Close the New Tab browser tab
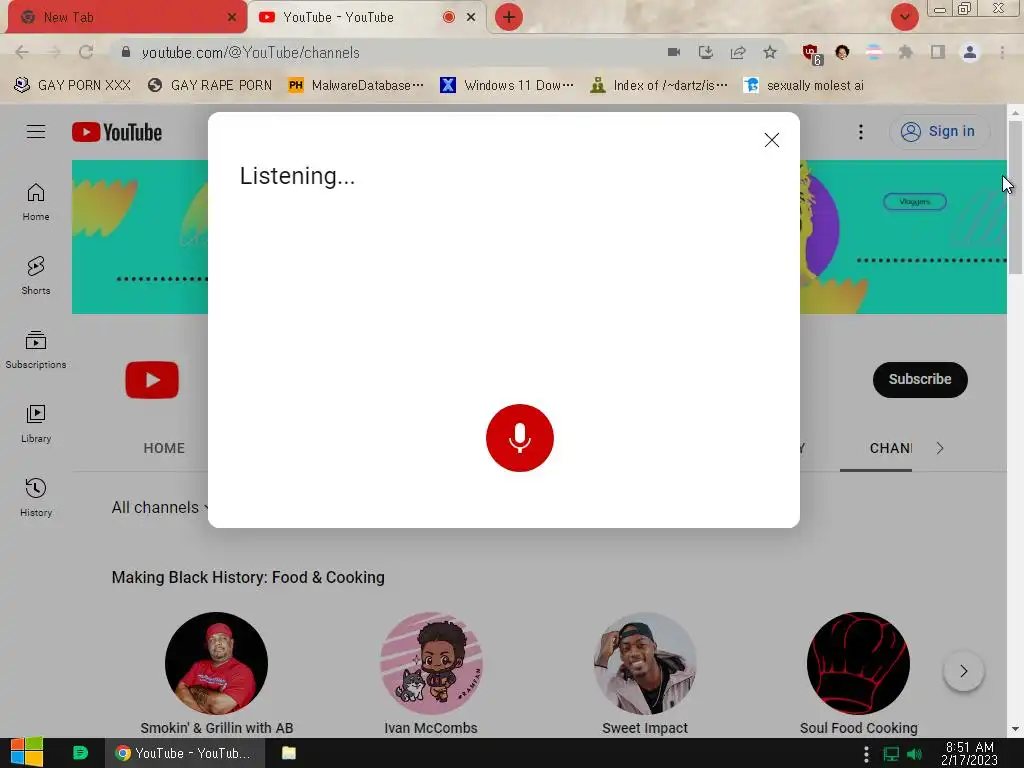 (x=231, y=18)
